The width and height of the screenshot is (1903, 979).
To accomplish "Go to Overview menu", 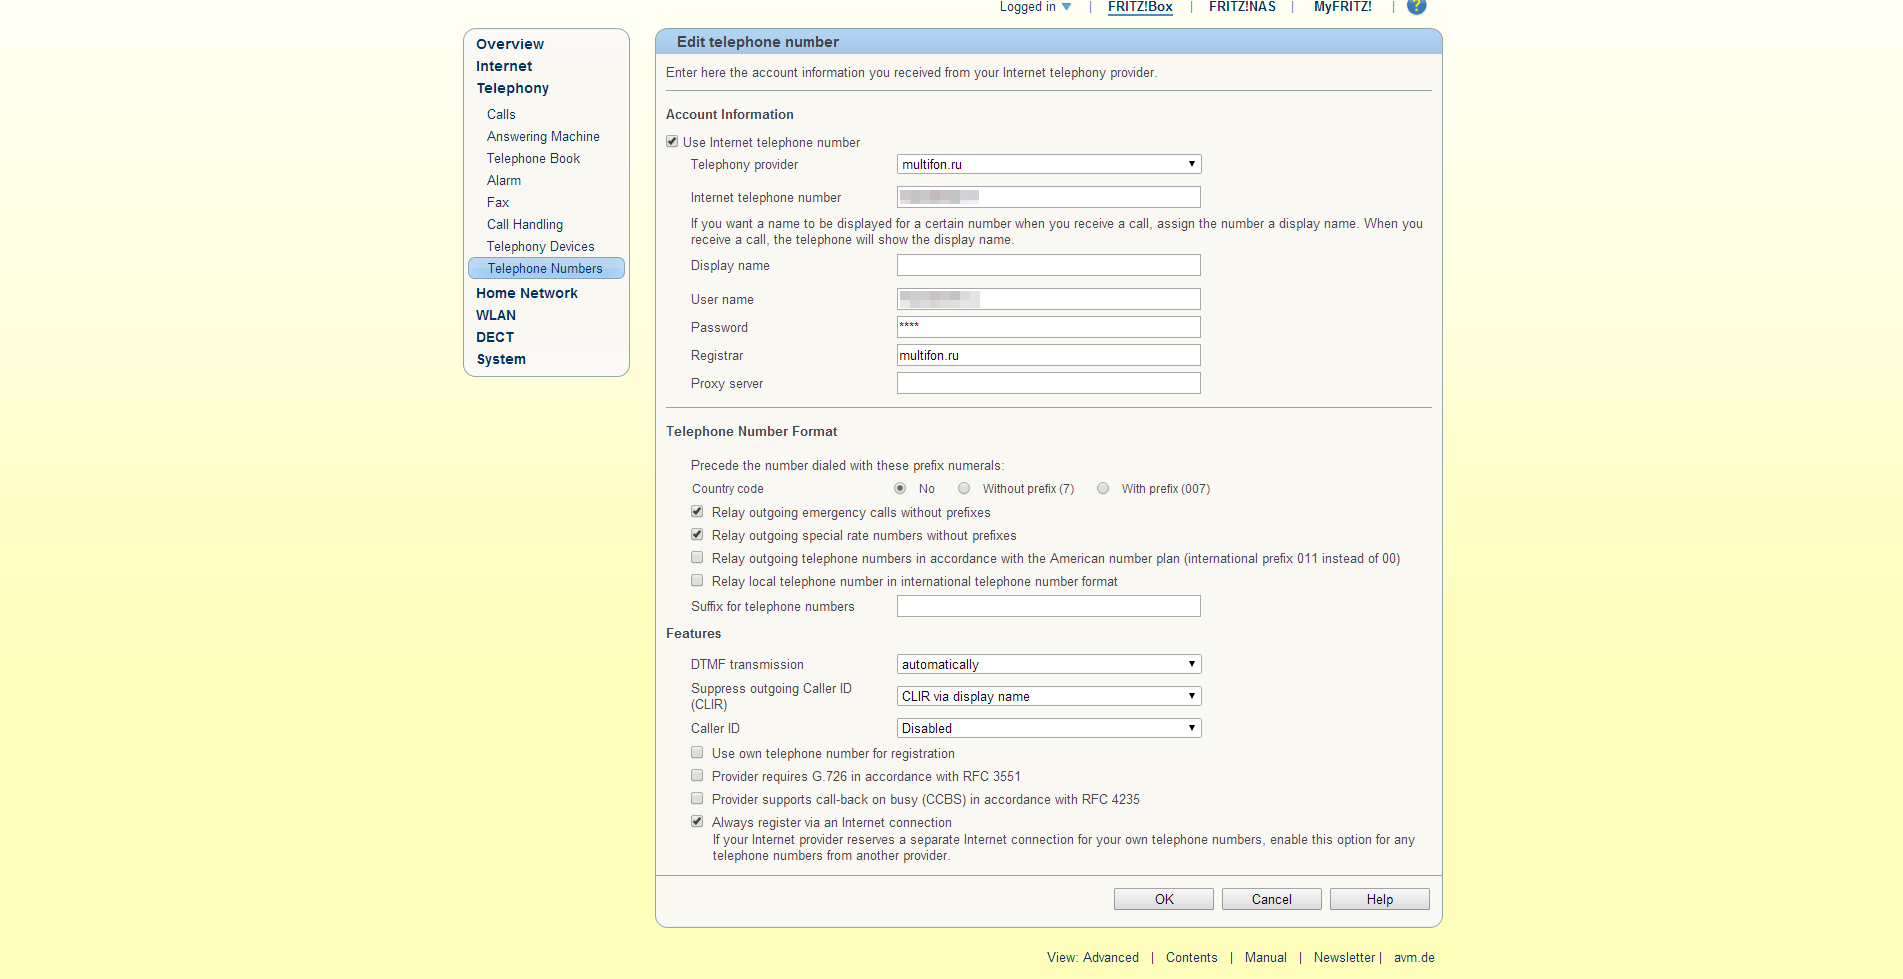I will tap(510, 44).
